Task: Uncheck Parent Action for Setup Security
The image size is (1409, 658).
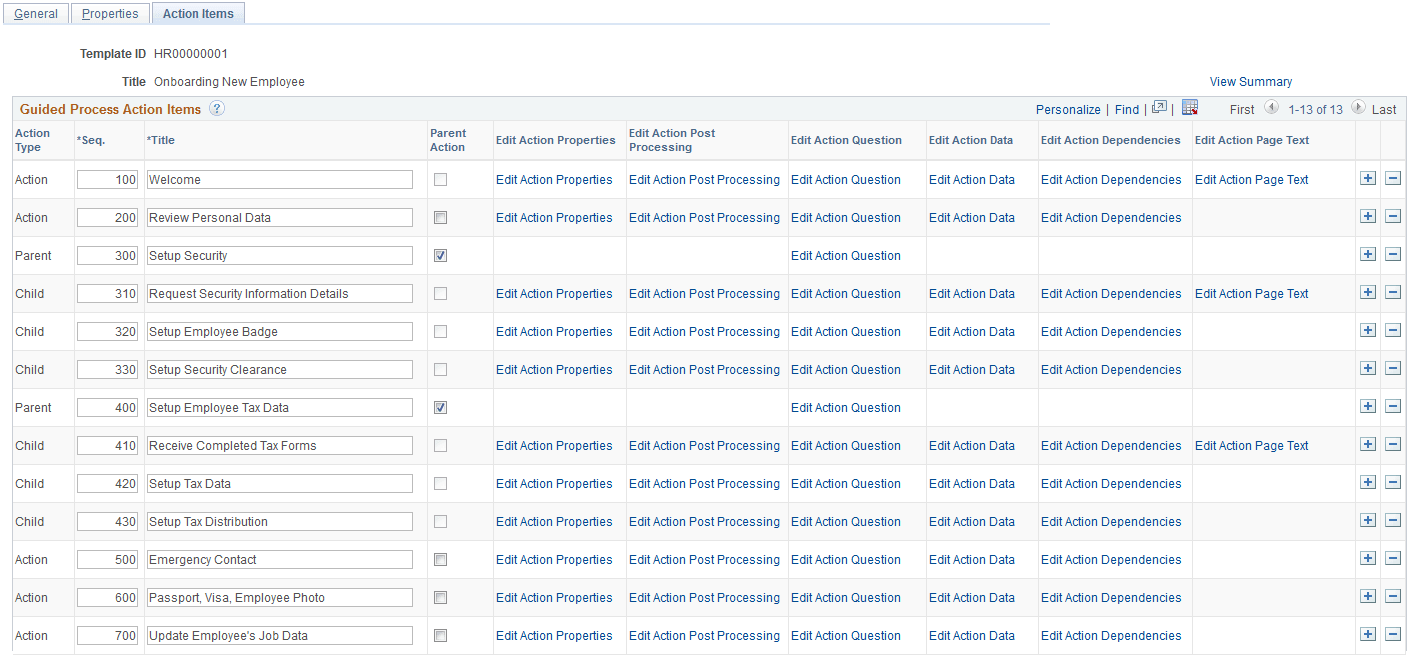Action: point(441,254)
